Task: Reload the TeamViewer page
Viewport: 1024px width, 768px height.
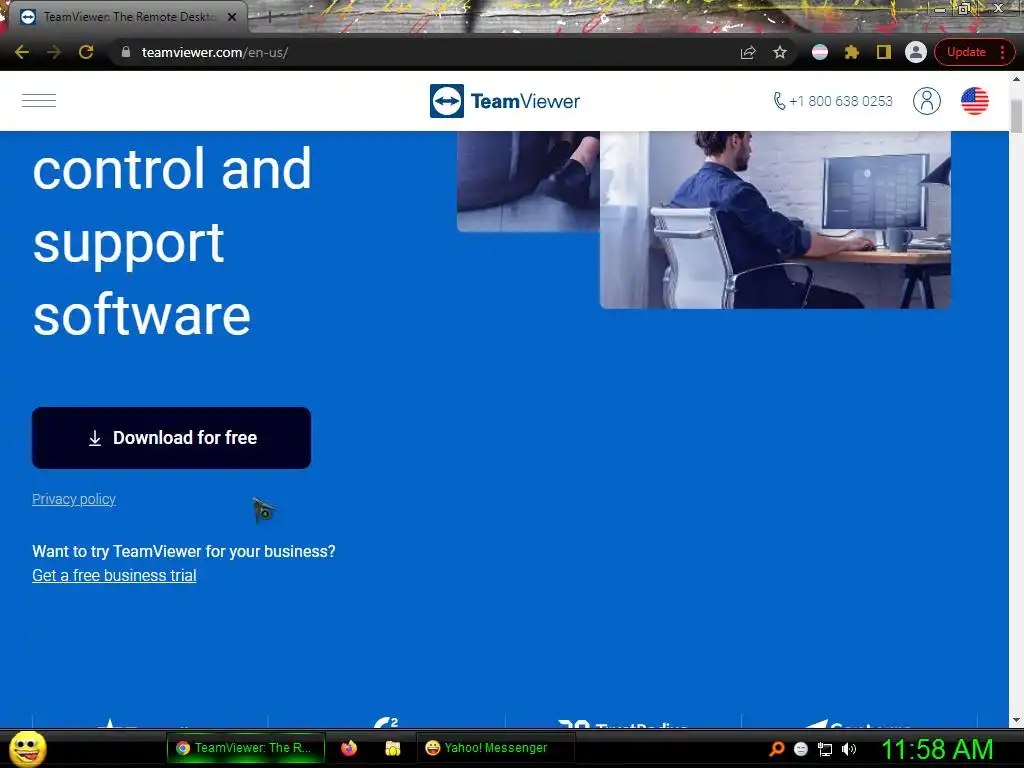Action: (x=86, y=52)
